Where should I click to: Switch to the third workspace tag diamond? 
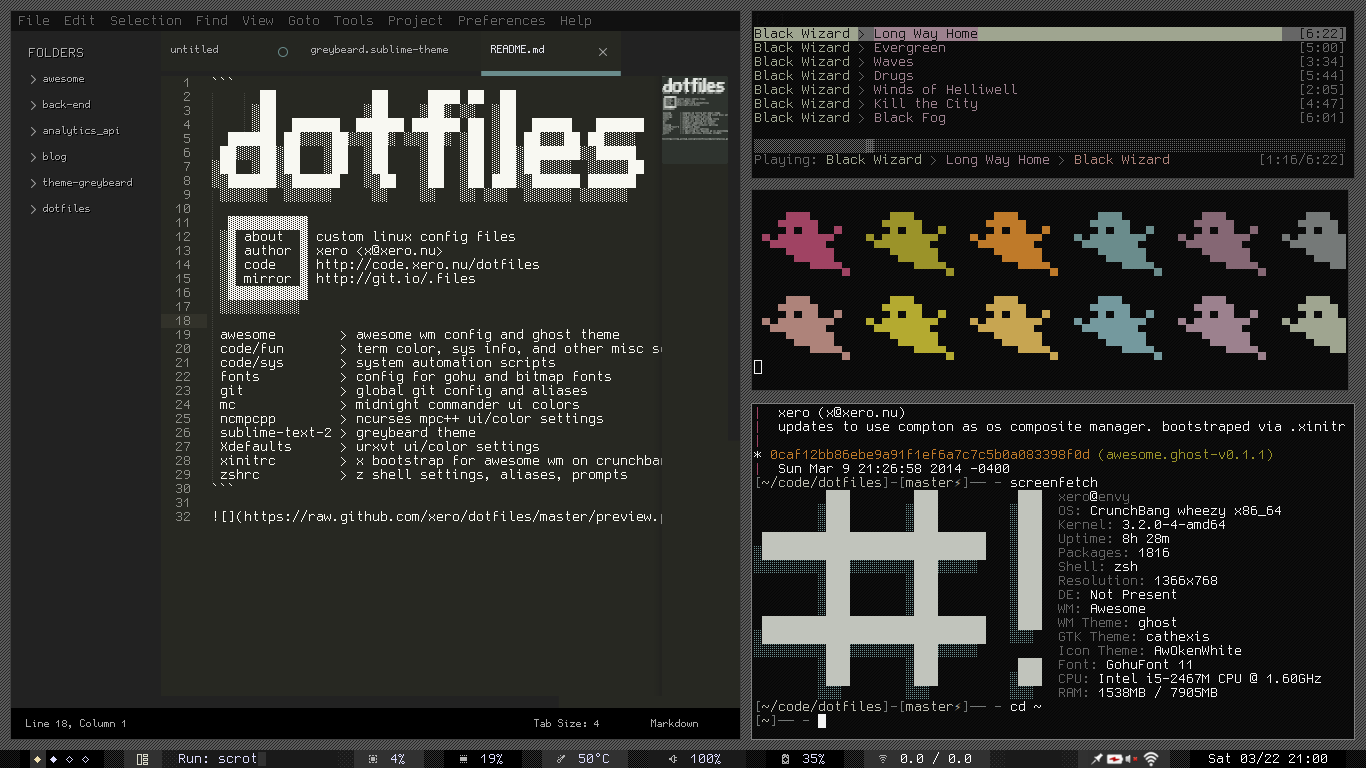point(70,759)
